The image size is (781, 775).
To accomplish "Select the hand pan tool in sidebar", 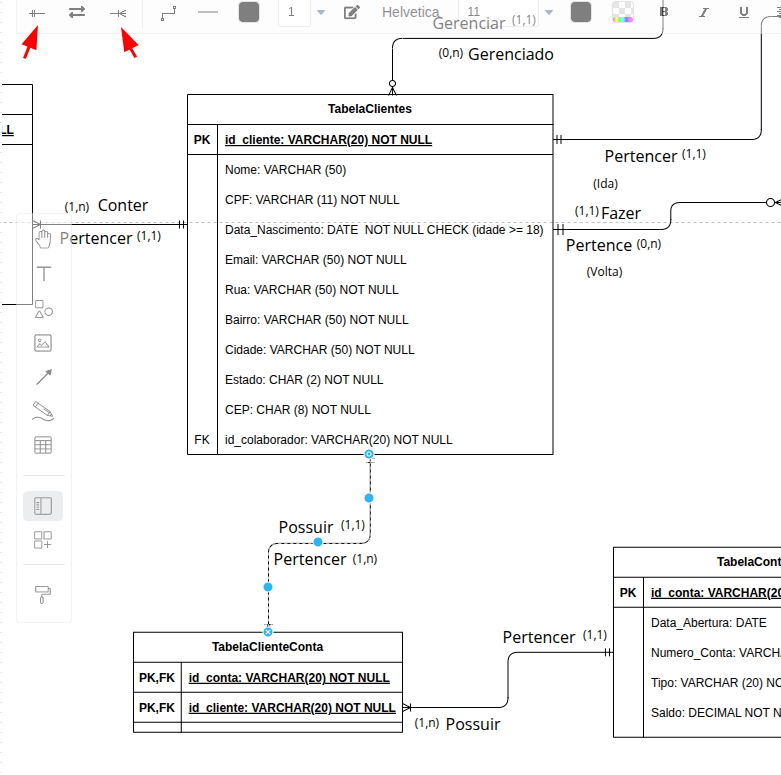I will [43, 240].
